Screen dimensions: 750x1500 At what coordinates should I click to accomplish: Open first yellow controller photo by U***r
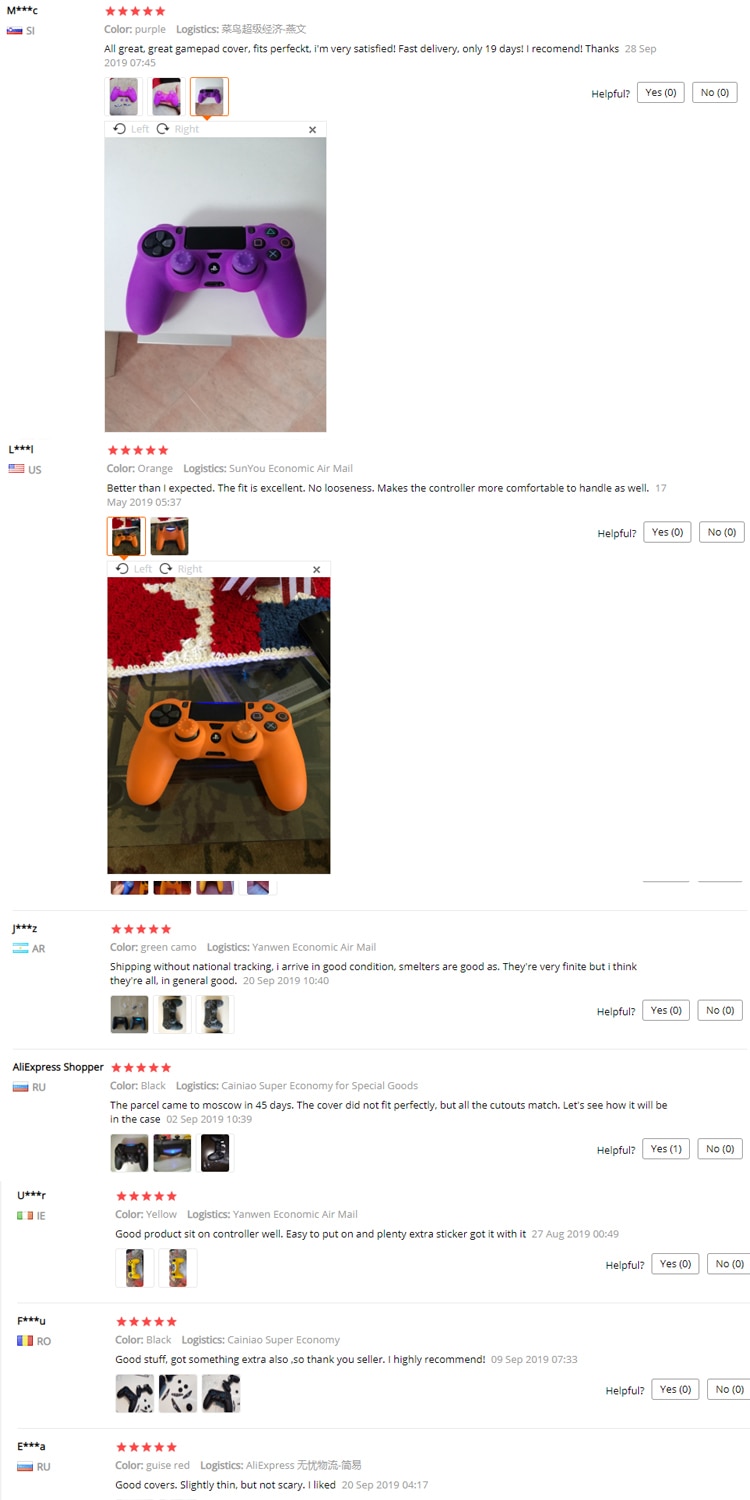(x=134, y=1268)
